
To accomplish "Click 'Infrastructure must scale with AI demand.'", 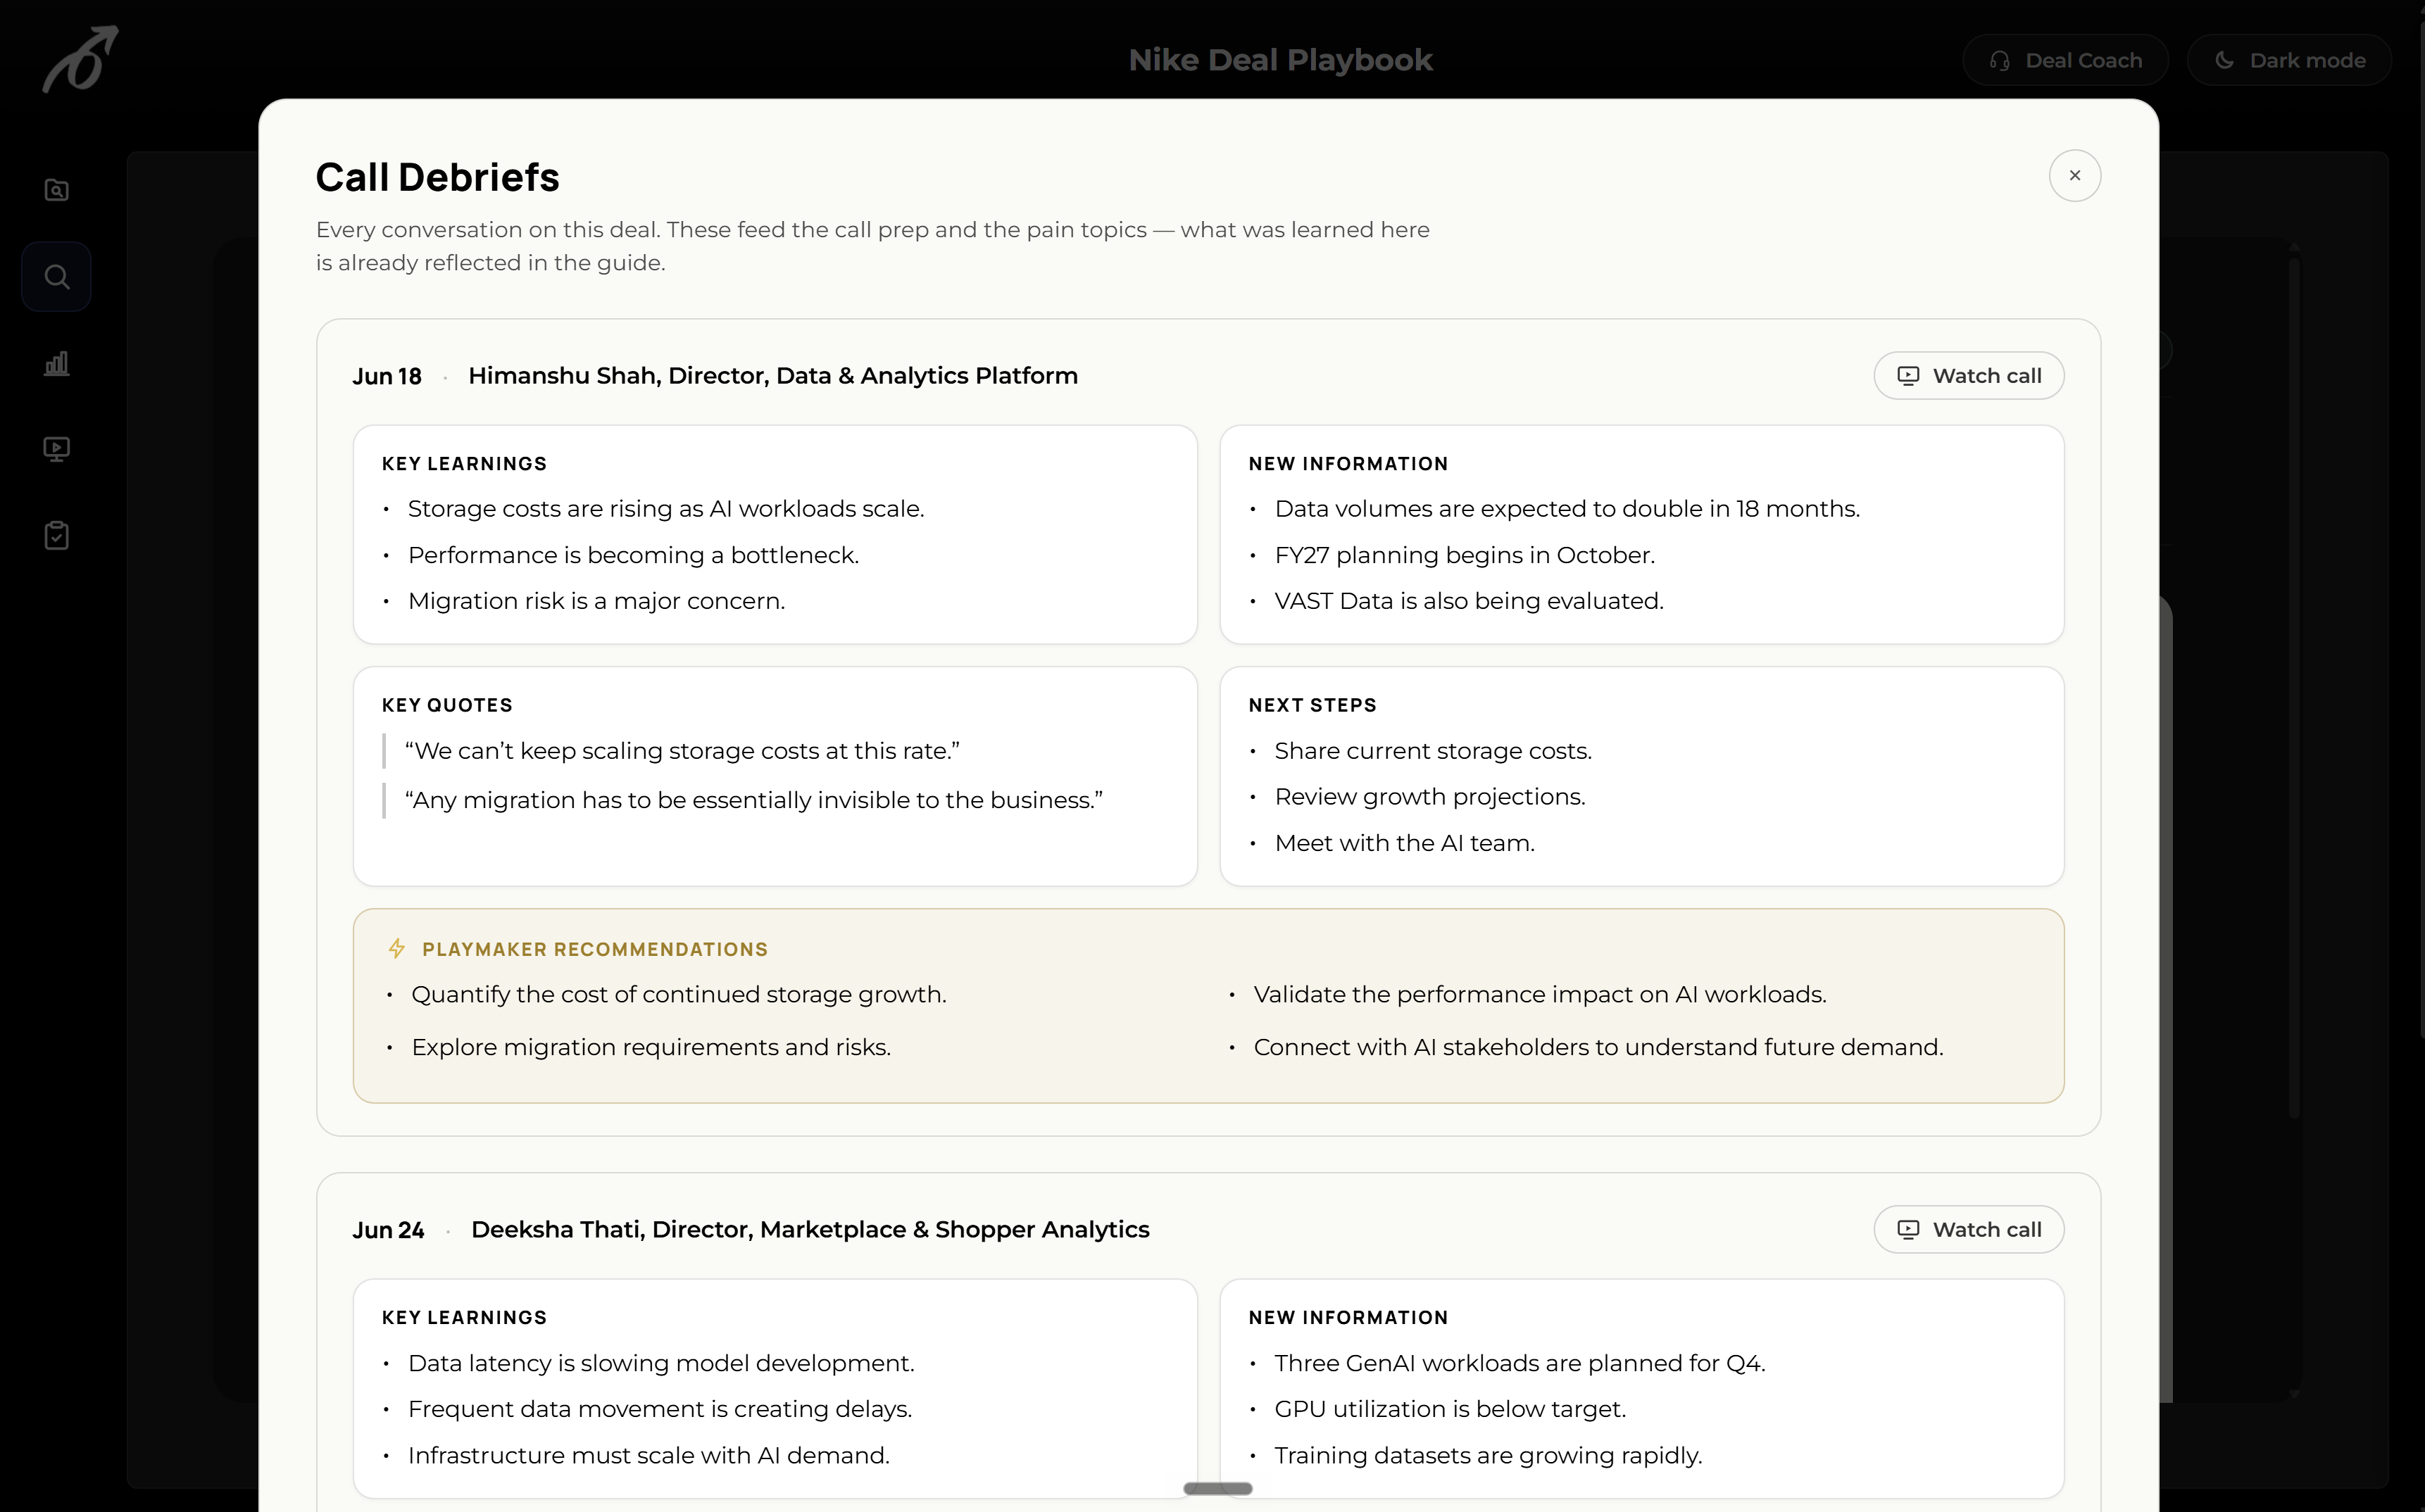I will pos(648,1455).
